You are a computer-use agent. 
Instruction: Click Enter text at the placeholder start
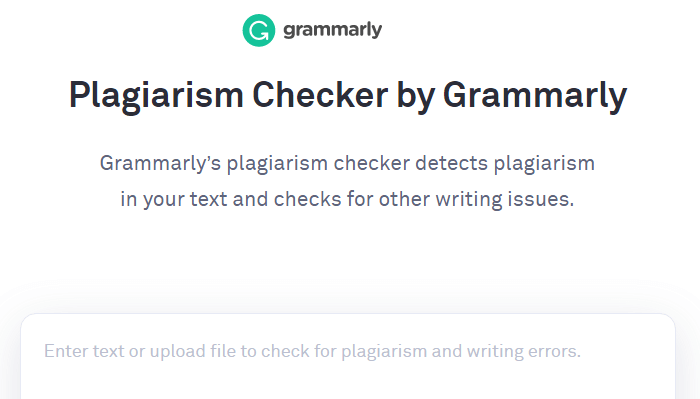click(x=84, y=351)
